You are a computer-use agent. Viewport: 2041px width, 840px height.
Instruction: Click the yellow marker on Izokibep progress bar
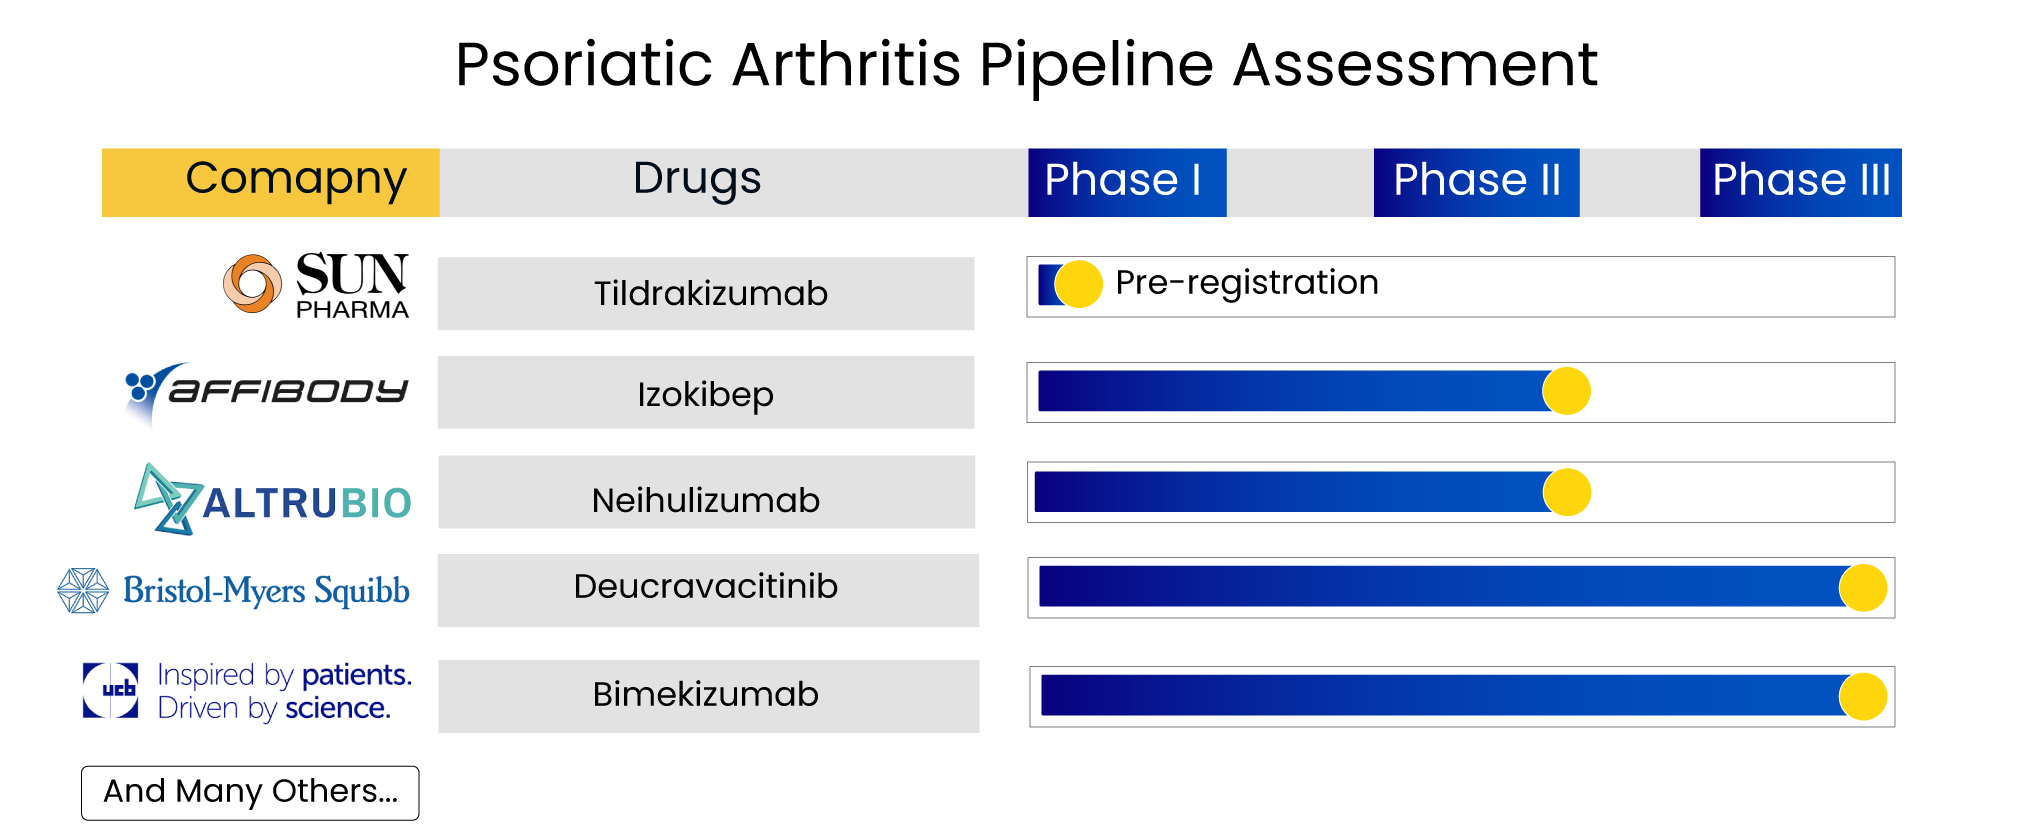pos(1566,391)
